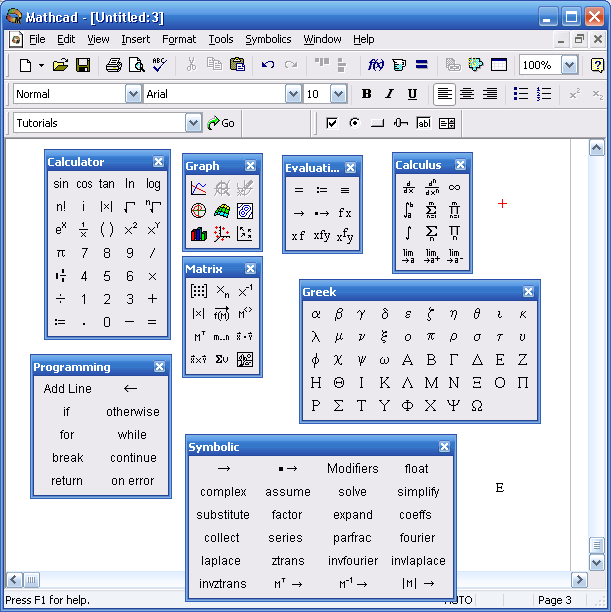Open the Symbolics menu

pos(268,39)
